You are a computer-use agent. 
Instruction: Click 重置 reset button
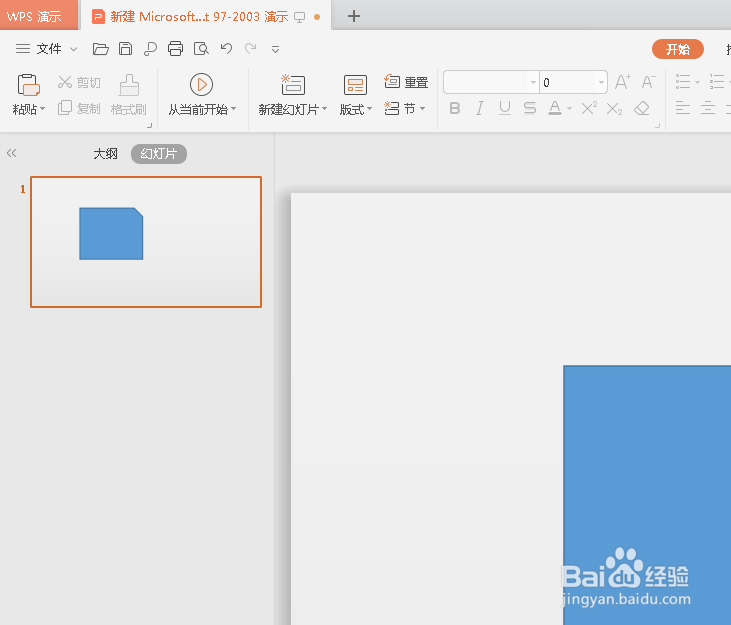tap(406, 82)
